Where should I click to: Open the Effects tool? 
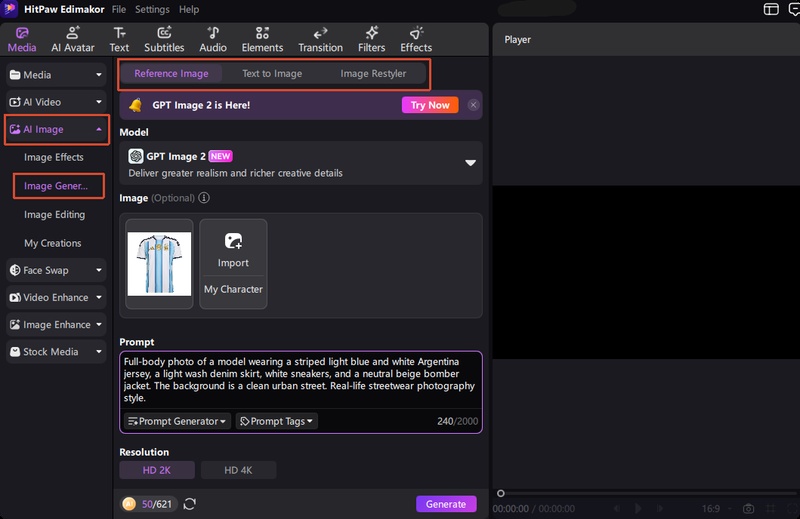tap(416, 40)
